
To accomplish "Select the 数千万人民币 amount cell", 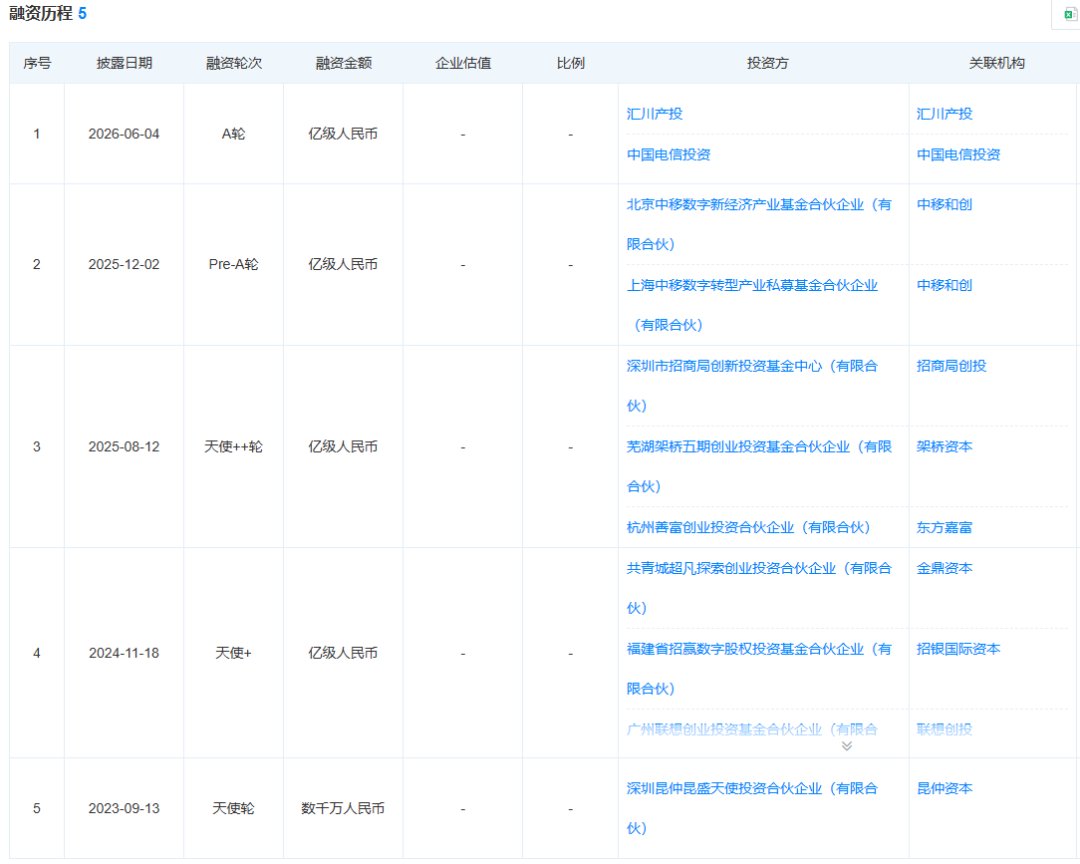I will (x=343, y=808).
